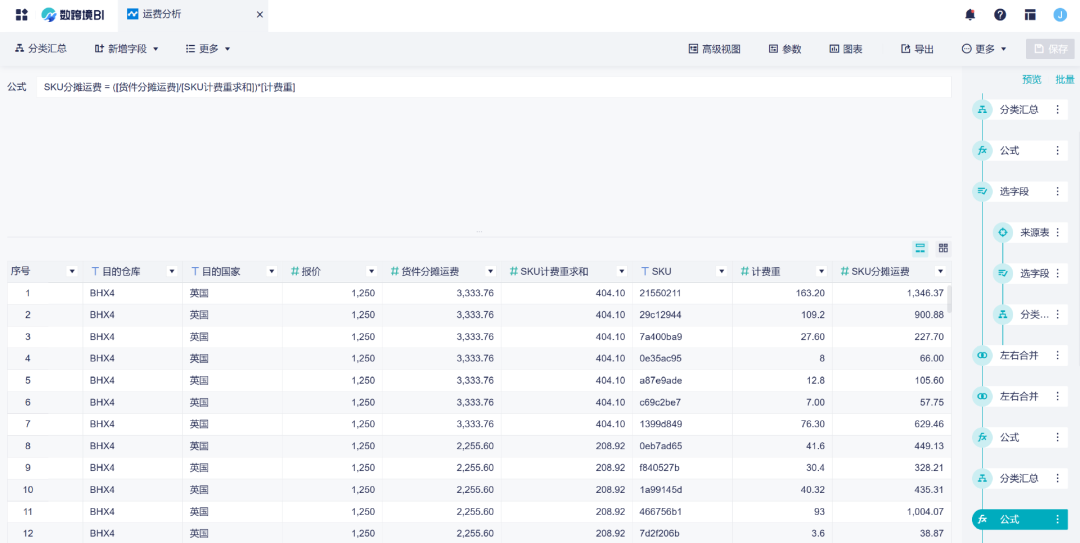This screenshot has width=1080, height=543.
Task: Click the 来源表 step icon
Action: point(1003,232)
